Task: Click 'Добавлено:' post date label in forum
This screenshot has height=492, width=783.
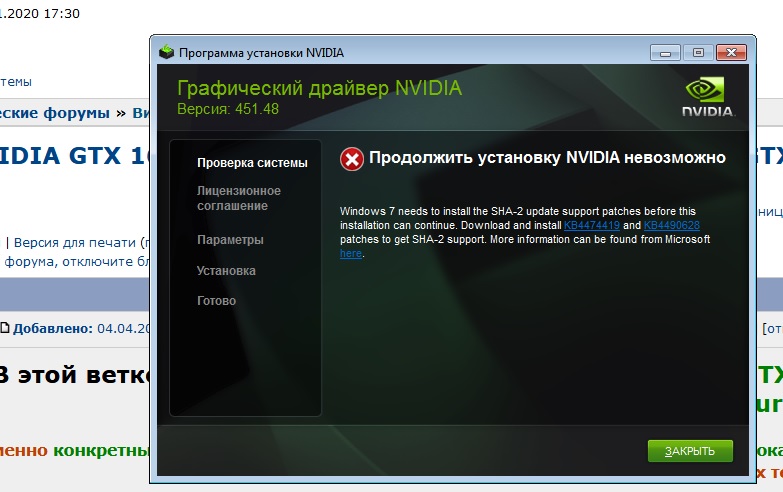Action: [x=53, y=329]
